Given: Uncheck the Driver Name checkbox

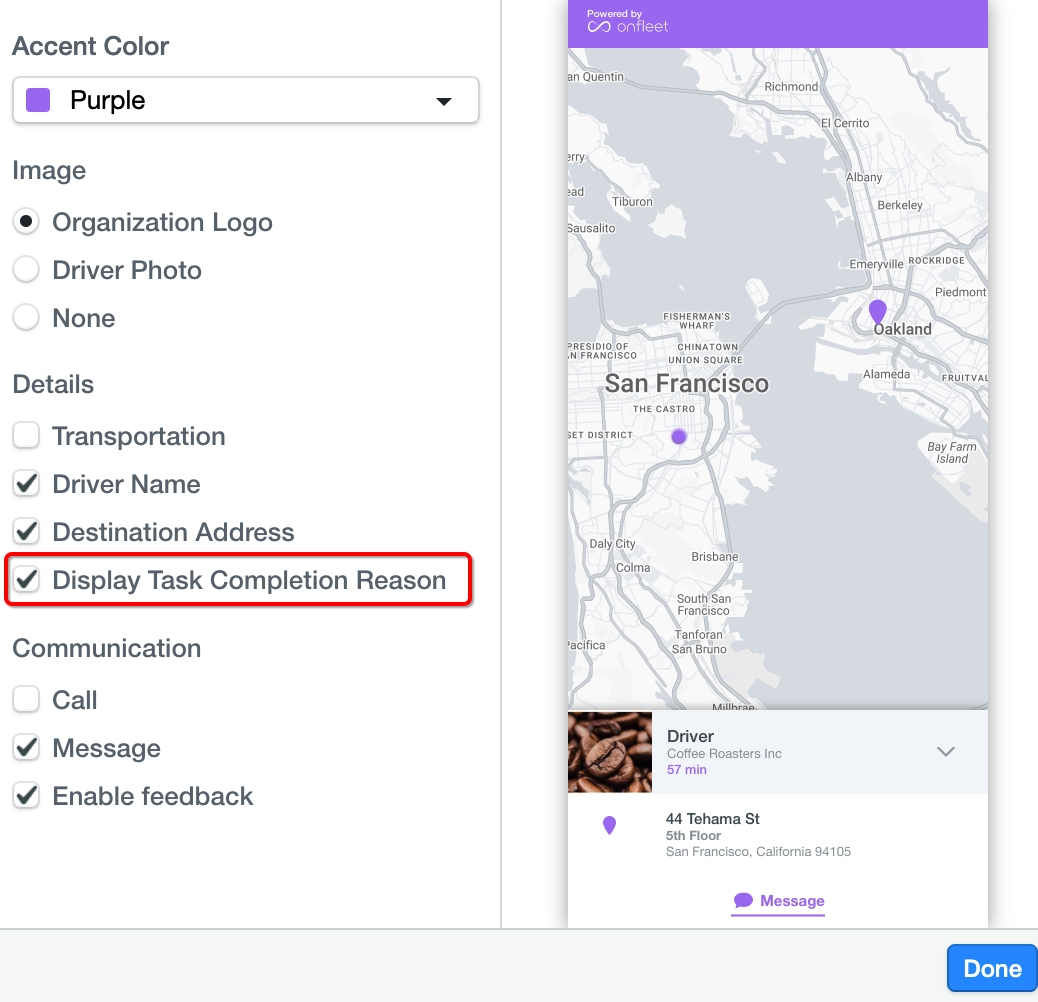Looking at the screenshot, I should (x=26, y=484).
